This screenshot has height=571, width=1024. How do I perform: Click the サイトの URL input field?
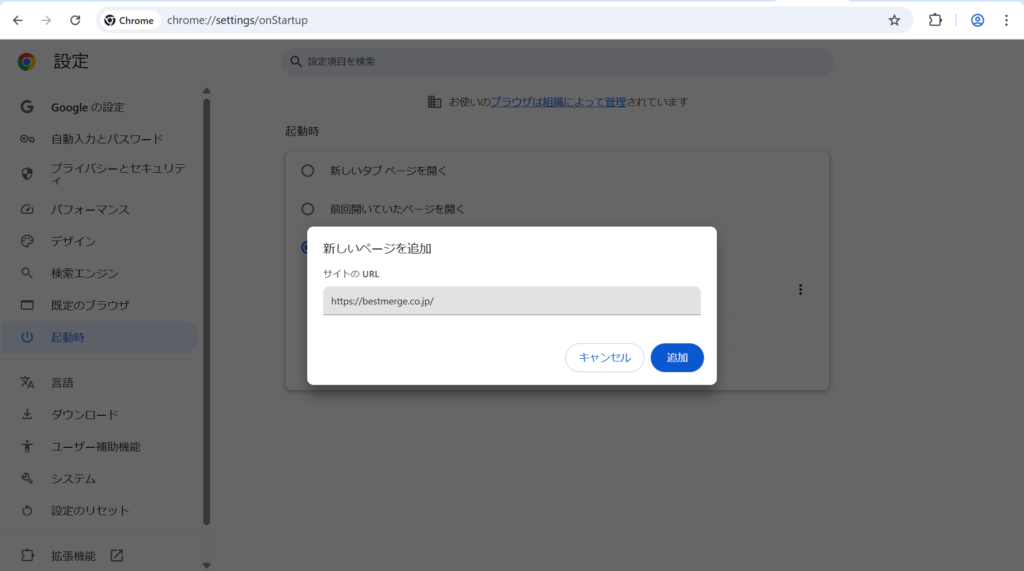coord(511,300)
